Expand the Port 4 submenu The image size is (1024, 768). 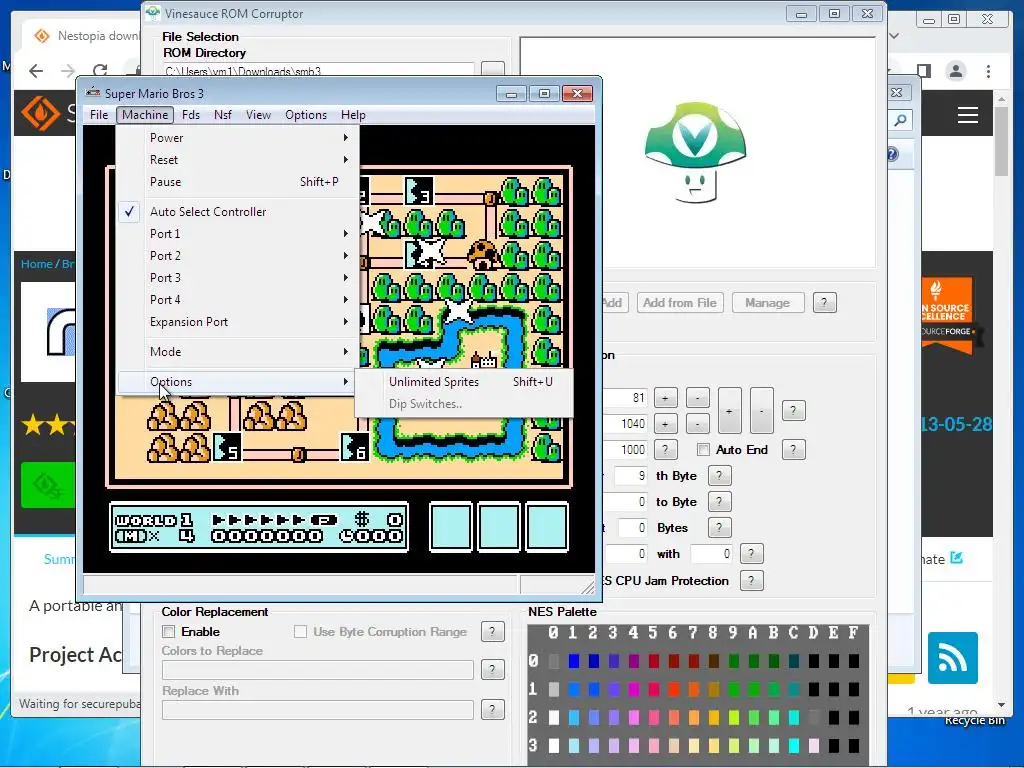pyautogui.click(x=237, y=300)
